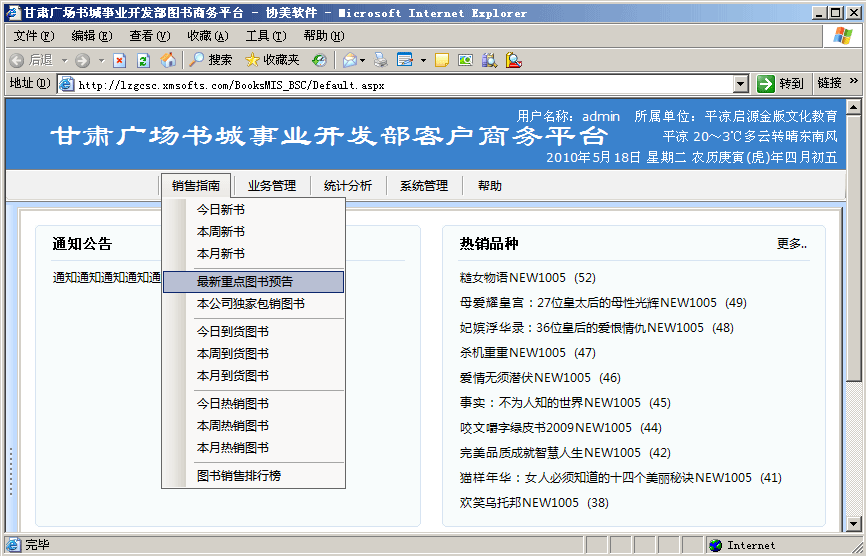
Task: Open the 业务管理 navigation menu
Action: [x=272, y=185]
